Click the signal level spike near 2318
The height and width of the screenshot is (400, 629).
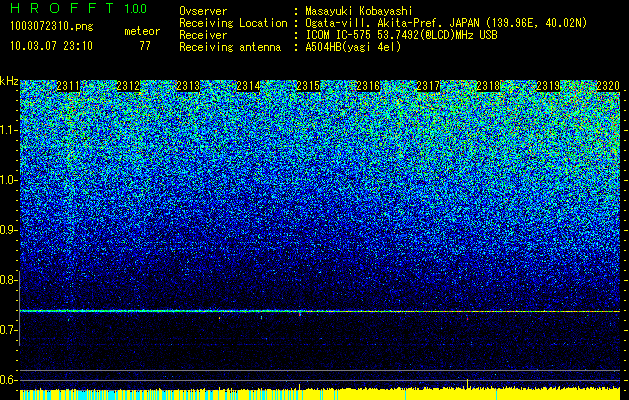467,383
